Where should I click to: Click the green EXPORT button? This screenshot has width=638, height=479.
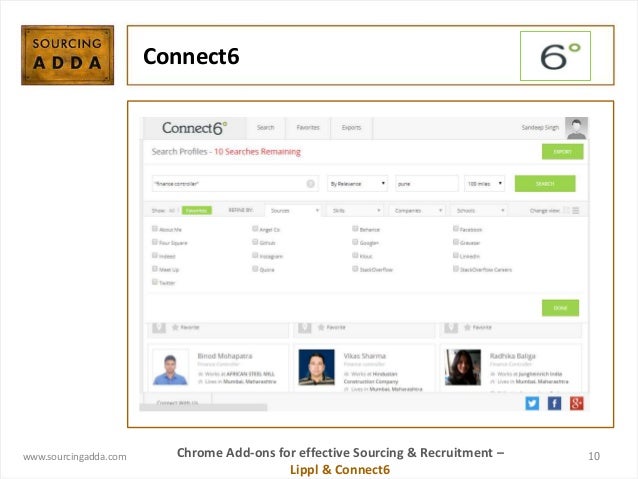[562, 152]
